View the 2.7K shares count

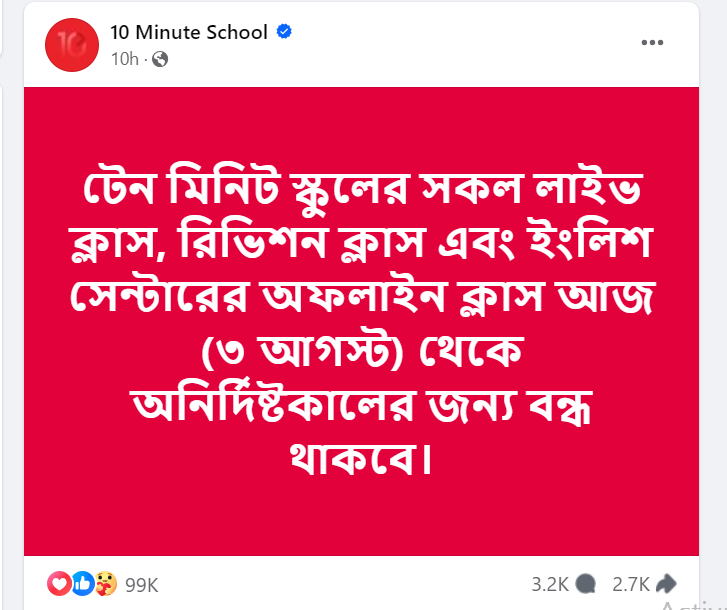631,585
